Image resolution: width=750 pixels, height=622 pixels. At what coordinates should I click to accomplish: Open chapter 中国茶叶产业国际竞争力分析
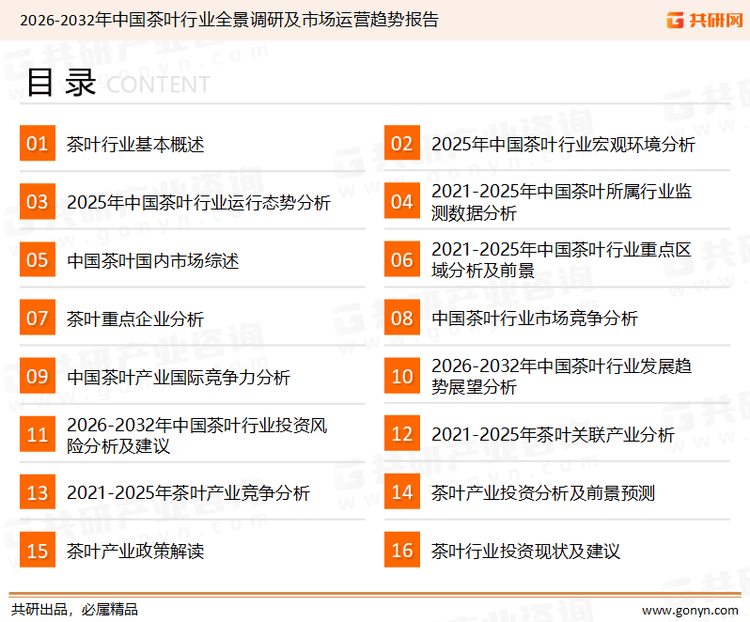(178, 377)
